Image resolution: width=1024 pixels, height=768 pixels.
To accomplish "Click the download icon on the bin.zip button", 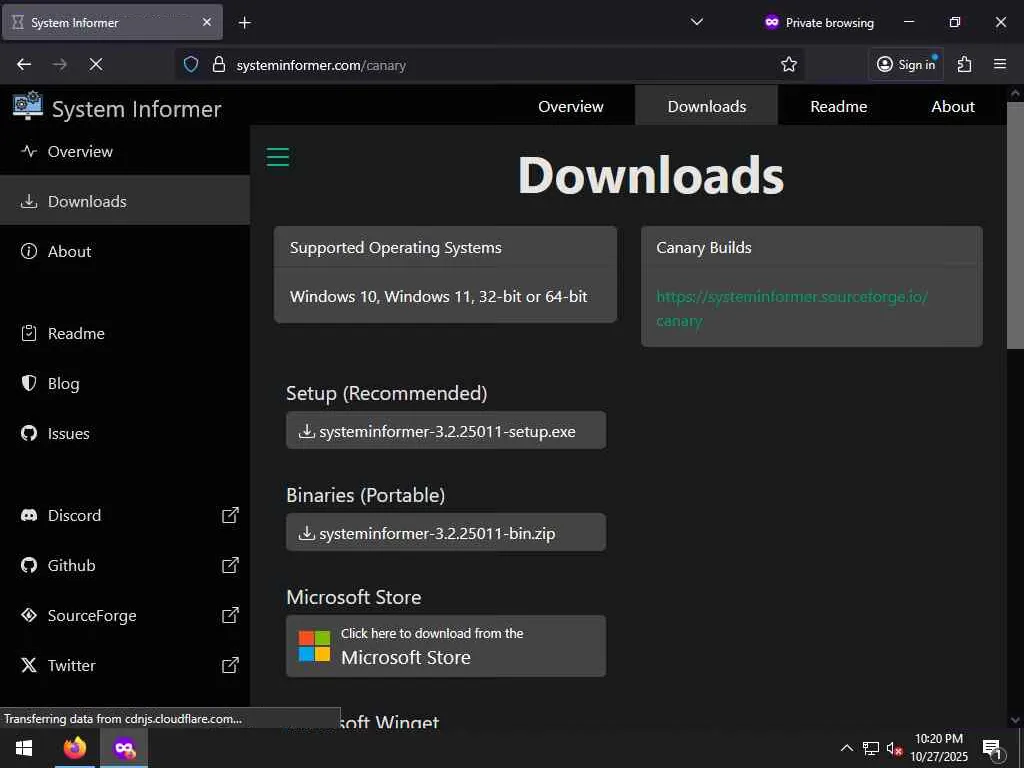I will (x=307, y=533).
